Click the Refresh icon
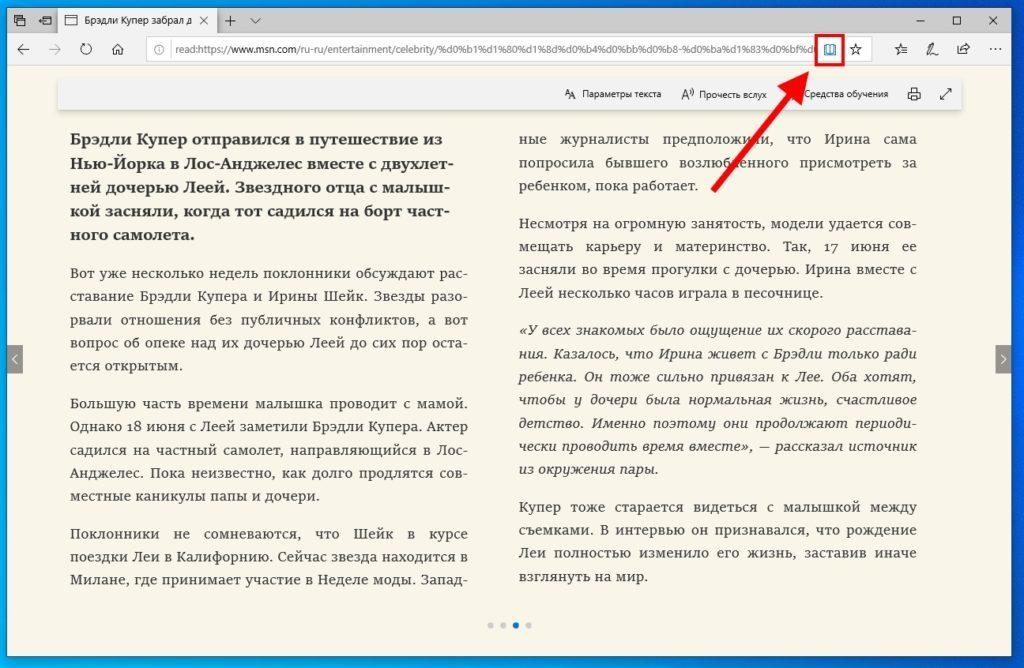The width and height of the screenshot is (1024, 668). click(86, 49)
